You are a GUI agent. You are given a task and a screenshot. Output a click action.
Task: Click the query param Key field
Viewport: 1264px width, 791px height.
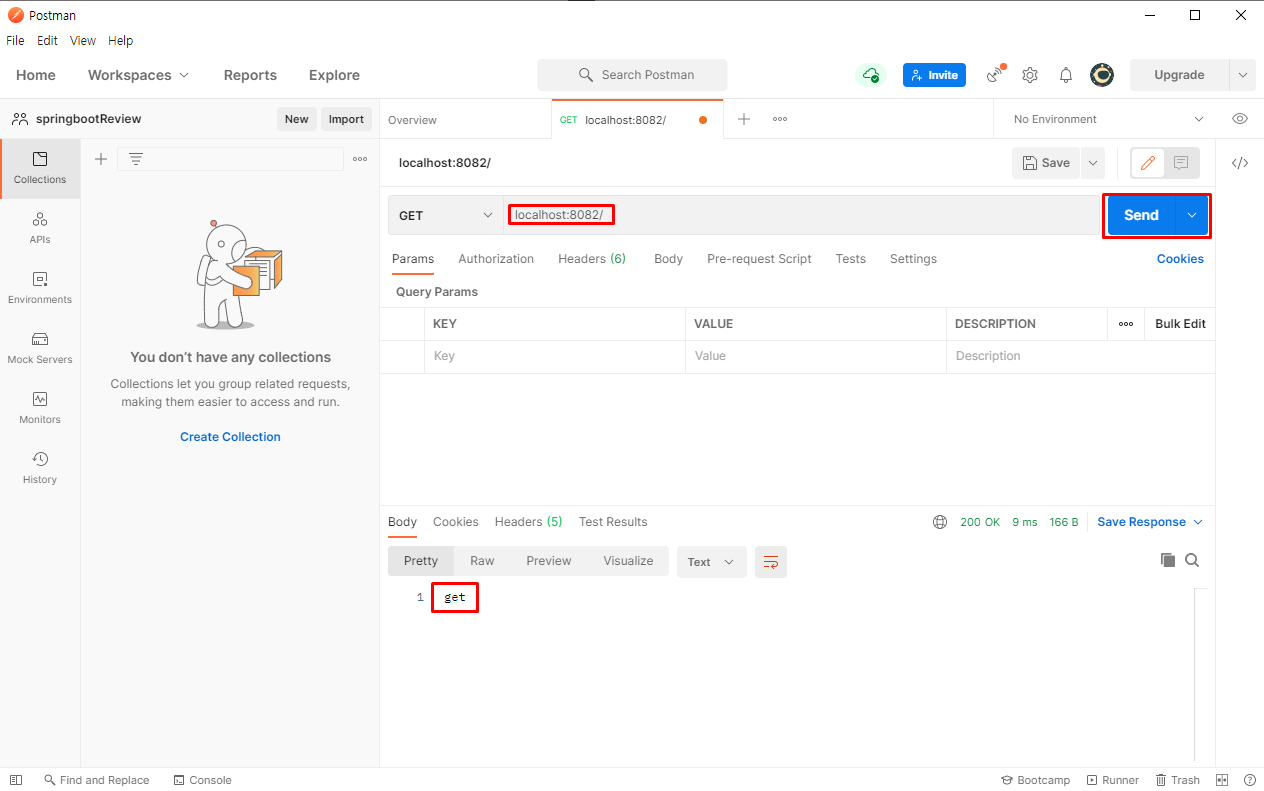pyautogui.click(x=554, y=356)
